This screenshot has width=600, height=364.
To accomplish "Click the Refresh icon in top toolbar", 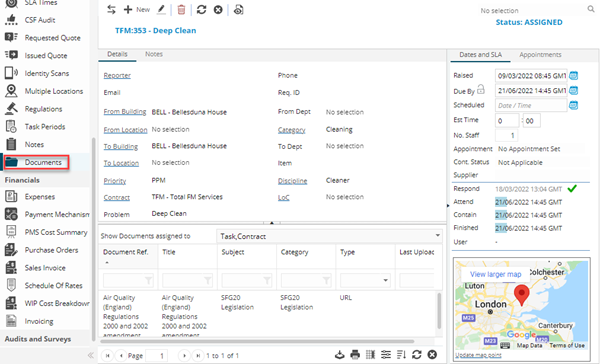I will [x=201, y=10].
